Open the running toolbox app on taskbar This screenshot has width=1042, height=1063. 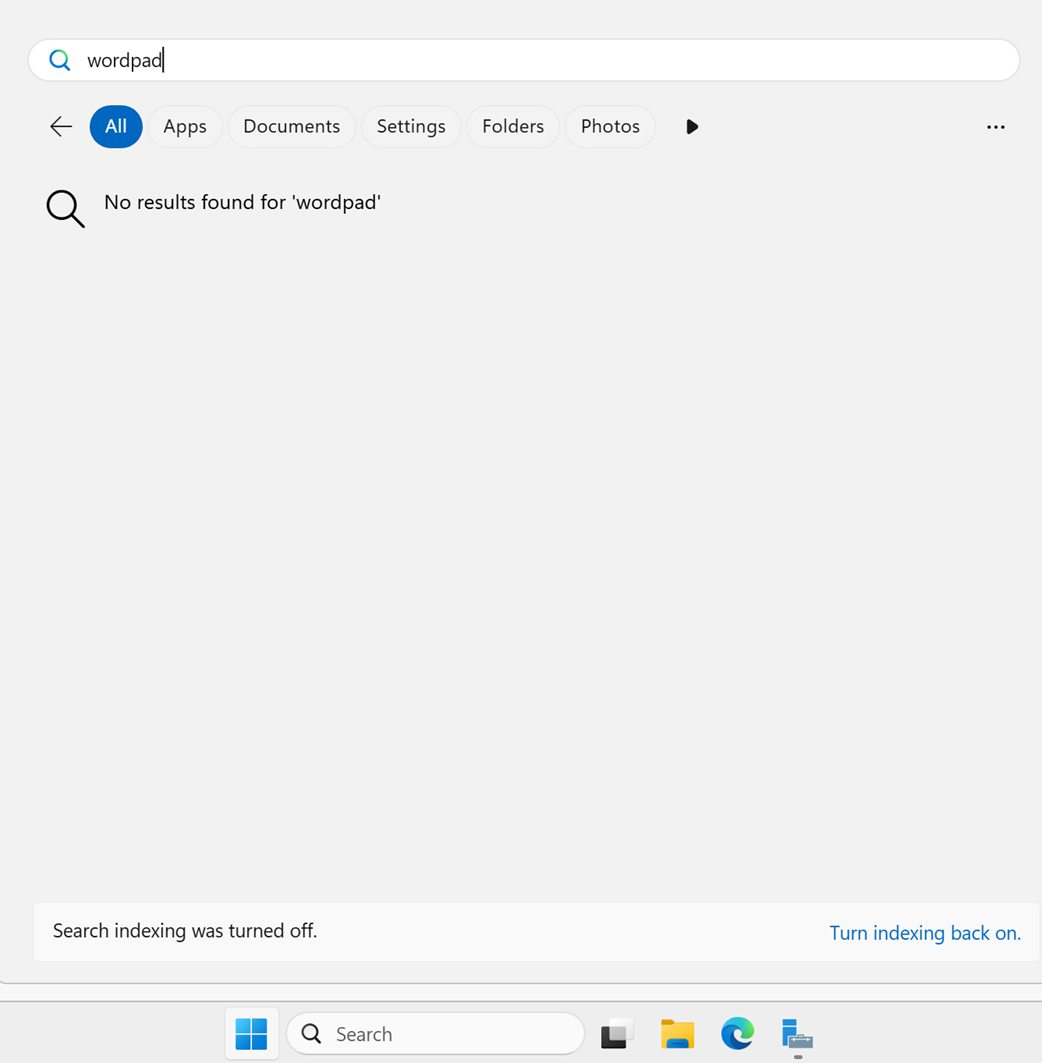tap(797, 1035)
